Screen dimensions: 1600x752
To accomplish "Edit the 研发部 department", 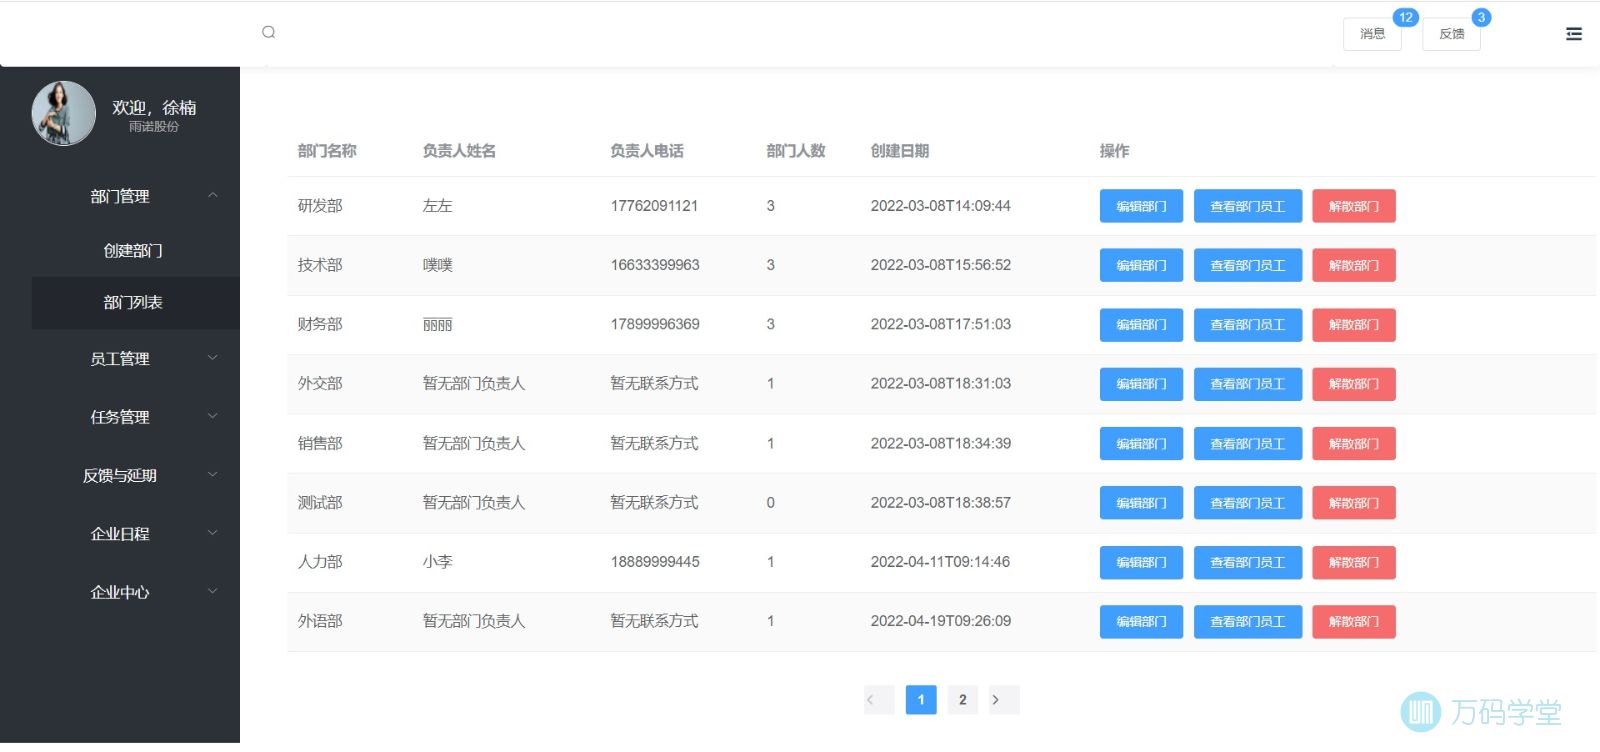I will [x=1141, y=206].
